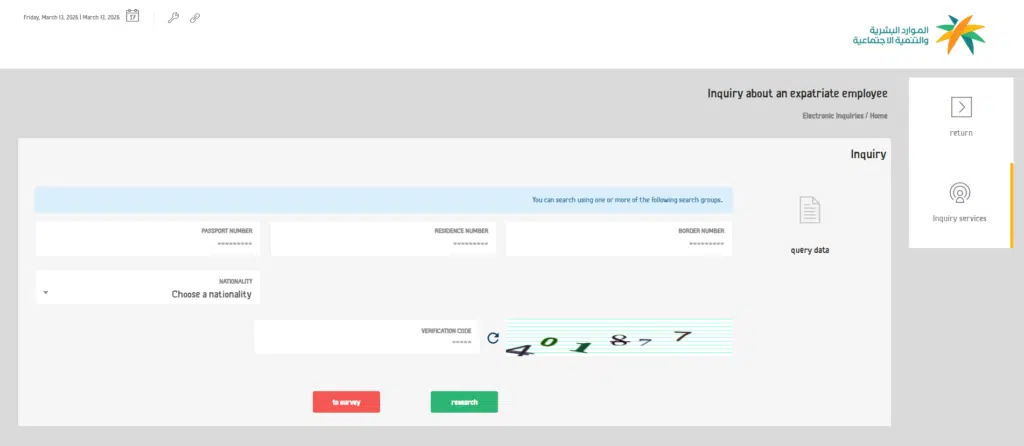This screenshot has width=1024, height=446.
Task: Click the captcha image showing 401877
Action: 618,339
